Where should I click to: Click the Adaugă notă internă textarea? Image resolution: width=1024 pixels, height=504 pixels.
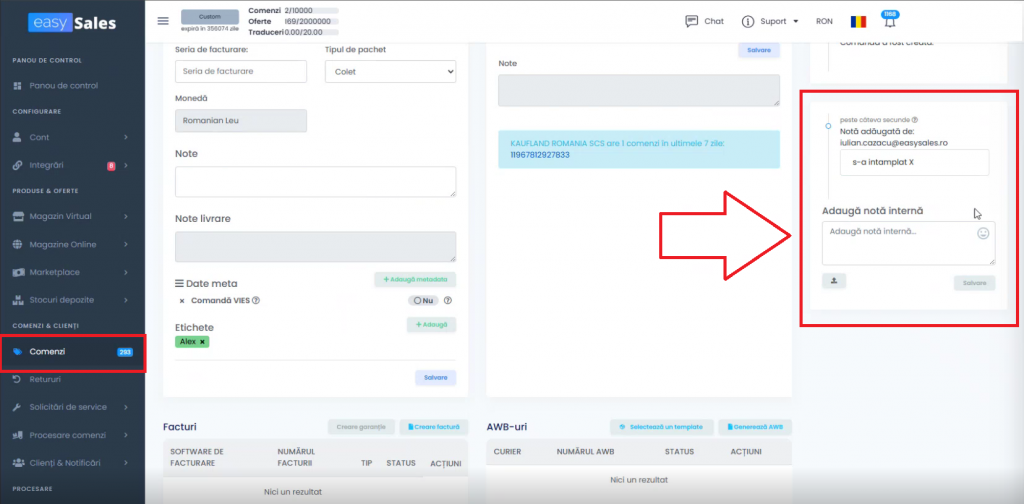pyautogui.click(x=908, y=243)
